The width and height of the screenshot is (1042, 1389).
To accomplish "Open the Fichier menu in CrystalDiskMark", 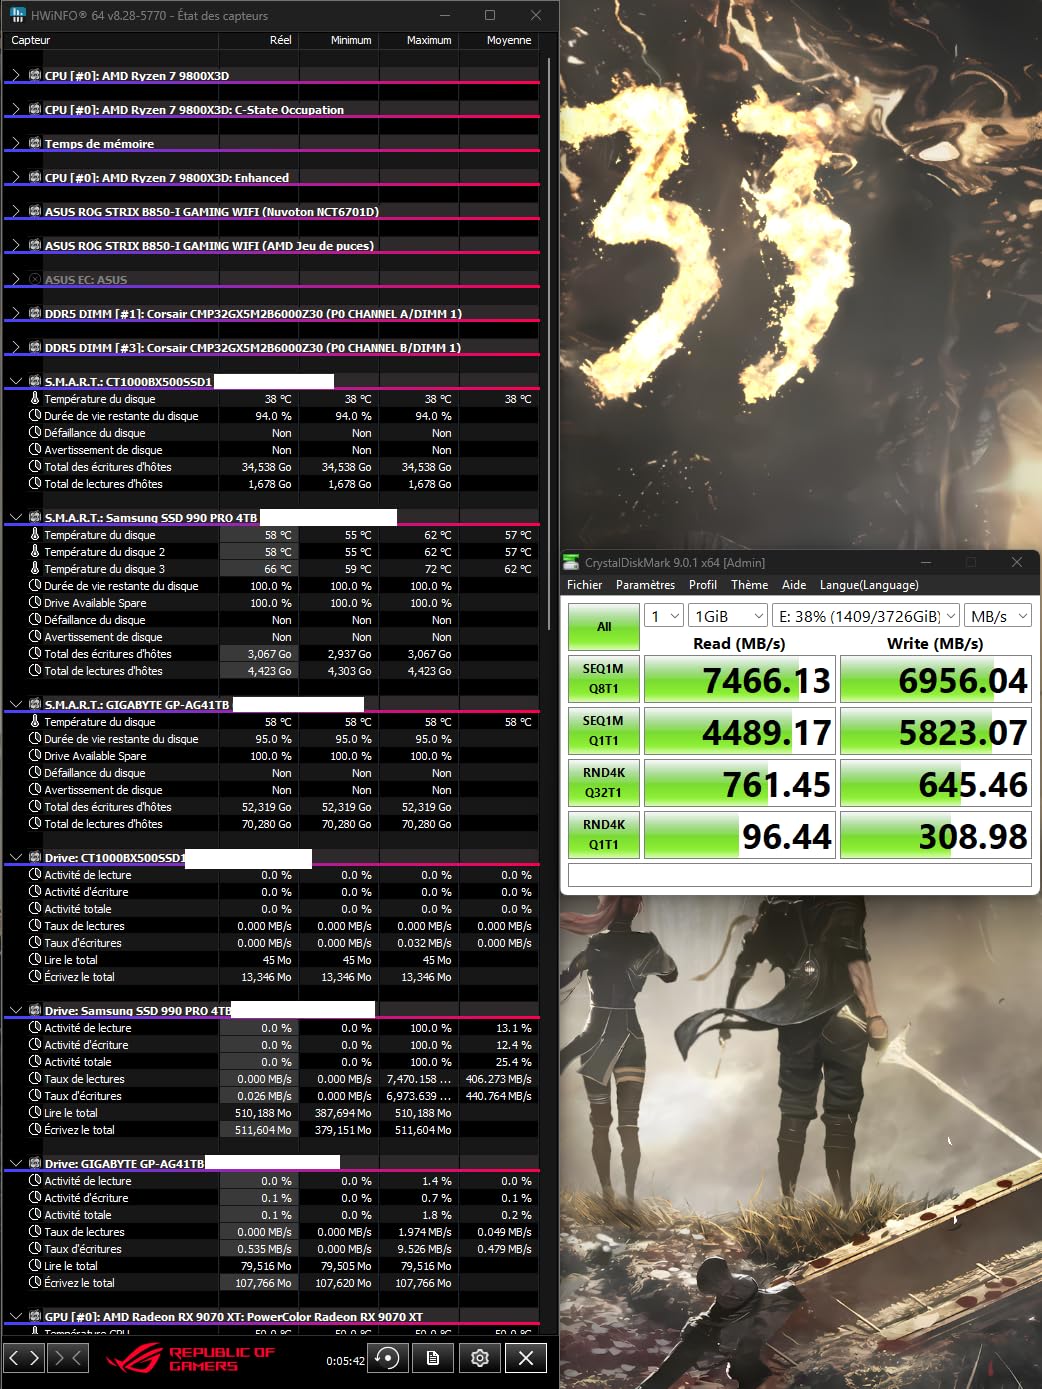I will coord(584,585).
